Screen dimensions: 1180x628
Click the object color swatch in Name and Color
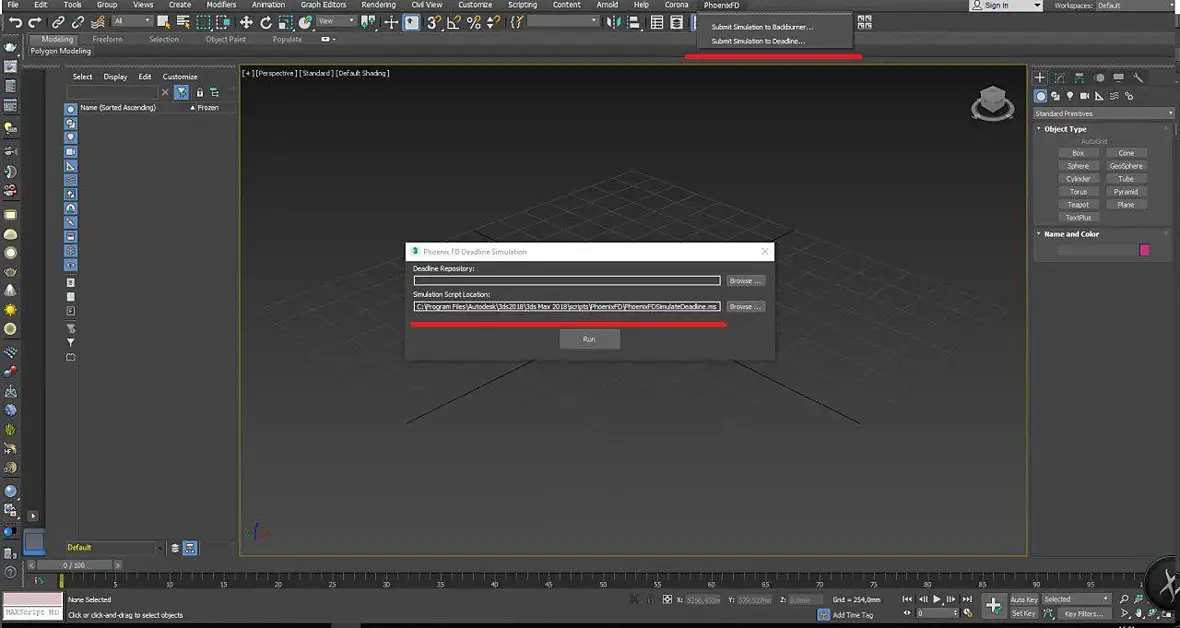click(x=1145, y=250)
